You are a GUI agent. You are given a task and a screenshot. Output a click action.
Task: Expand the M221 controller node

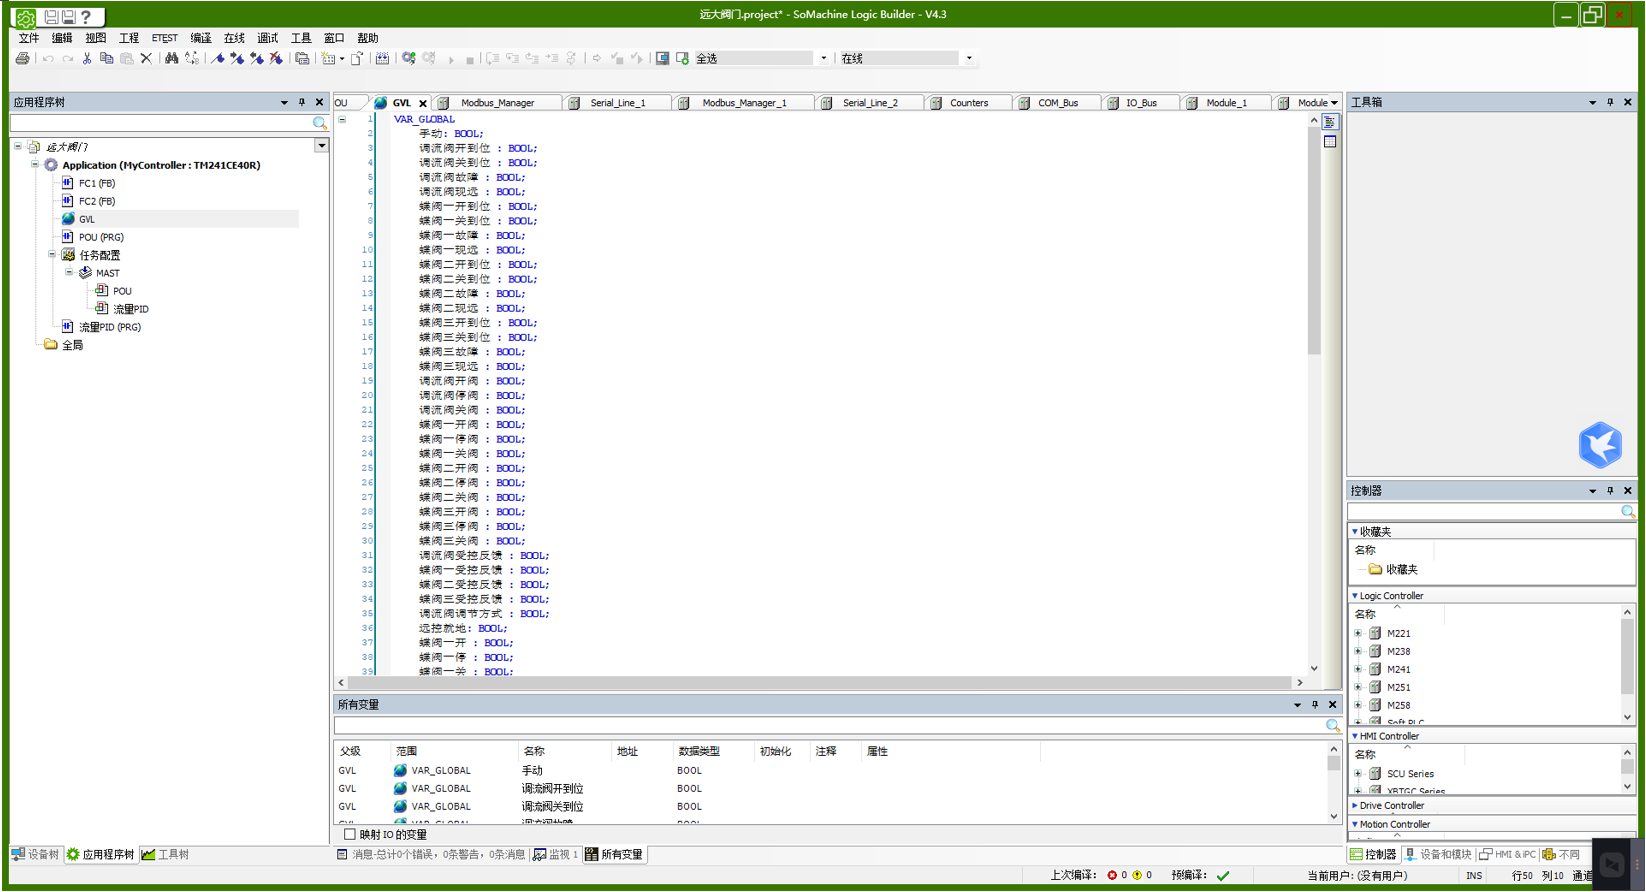tap(1358, 634)
